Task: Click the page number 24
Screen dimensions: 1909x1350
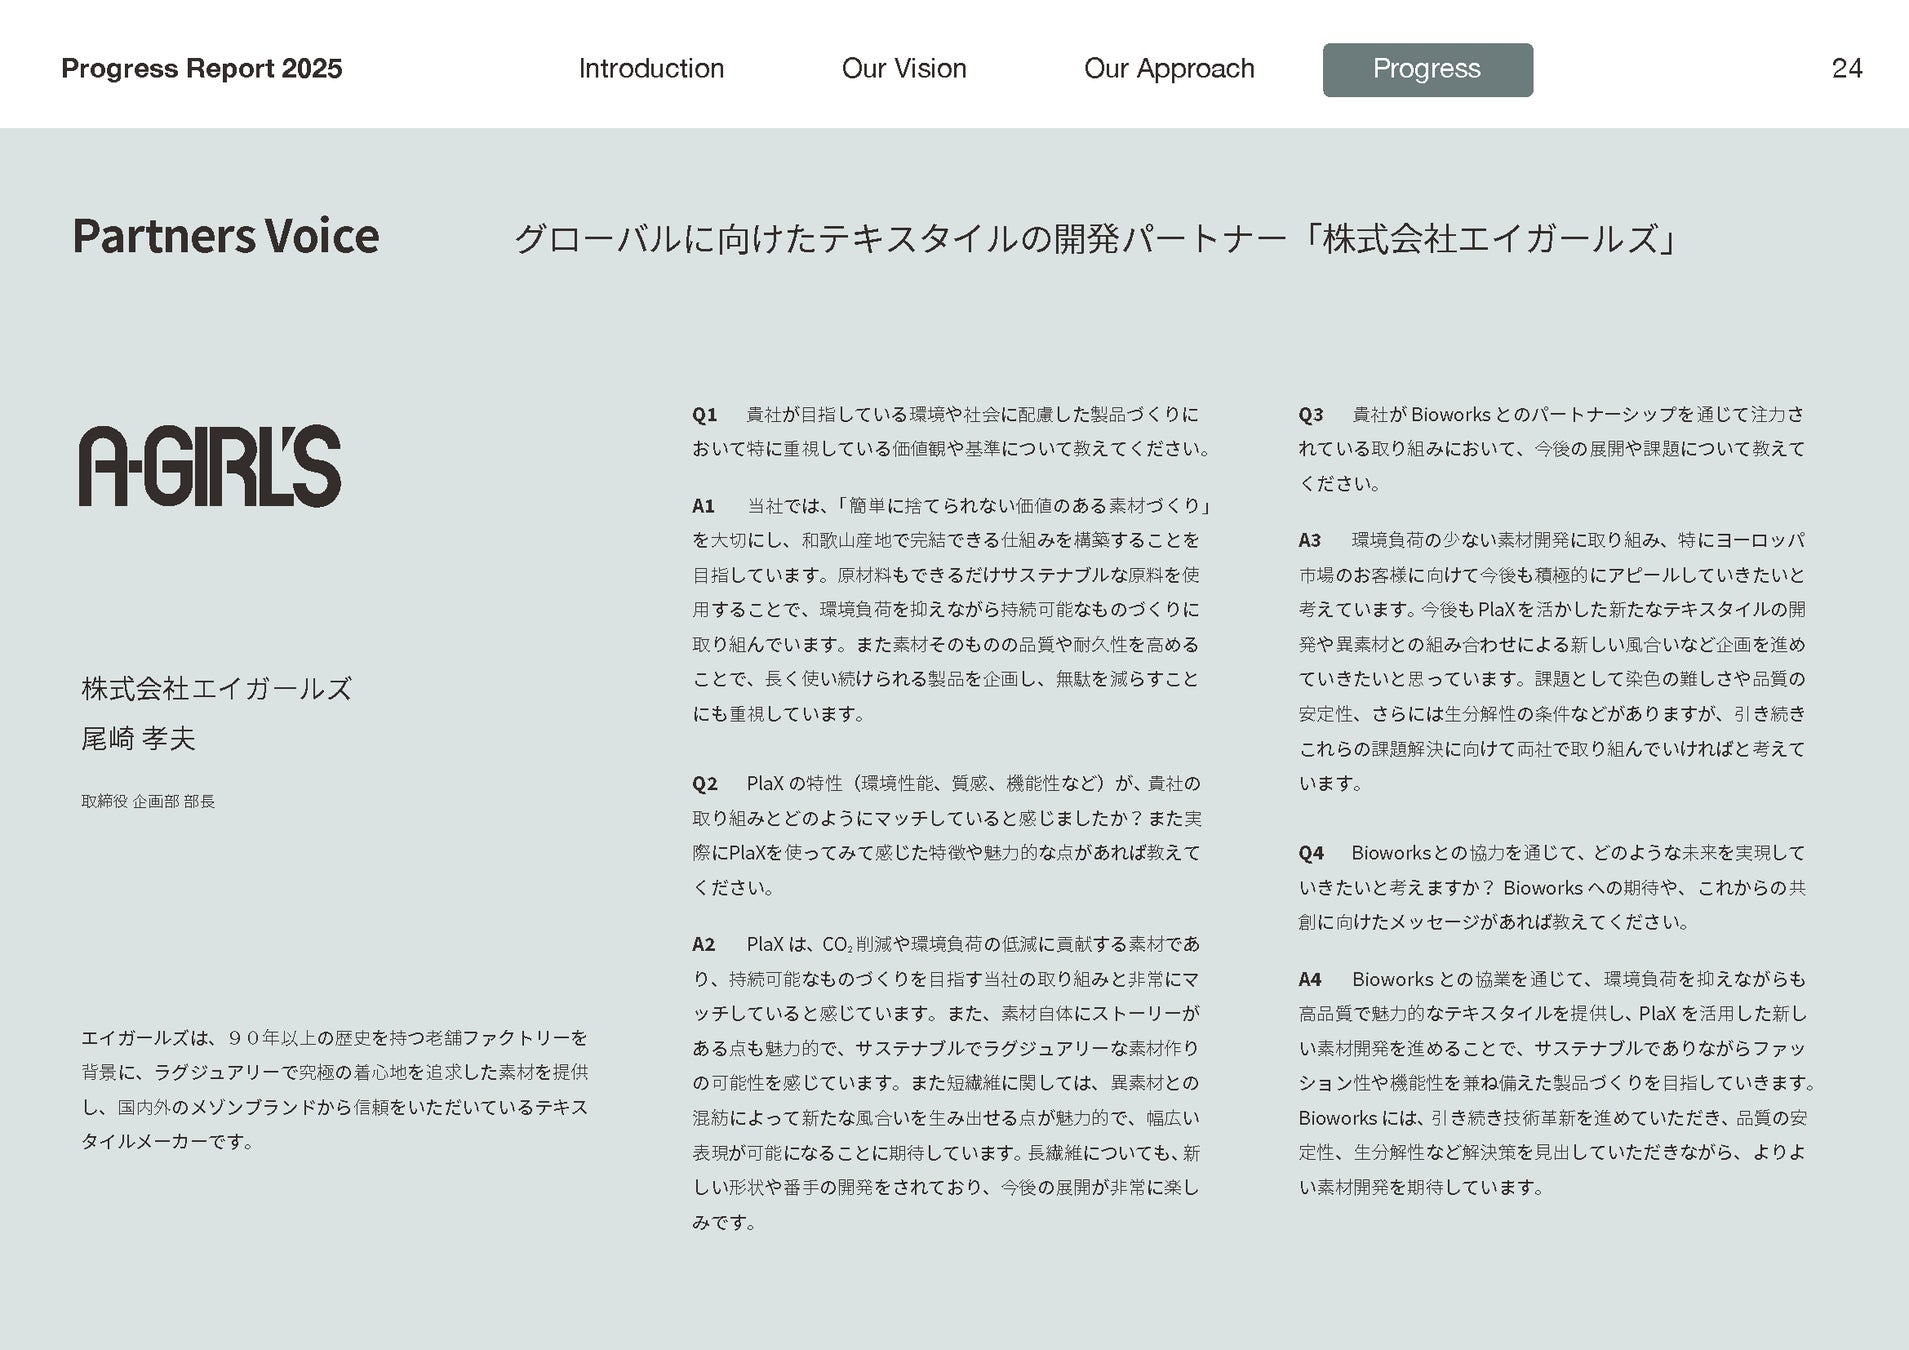Action: tap(1846, 69)
